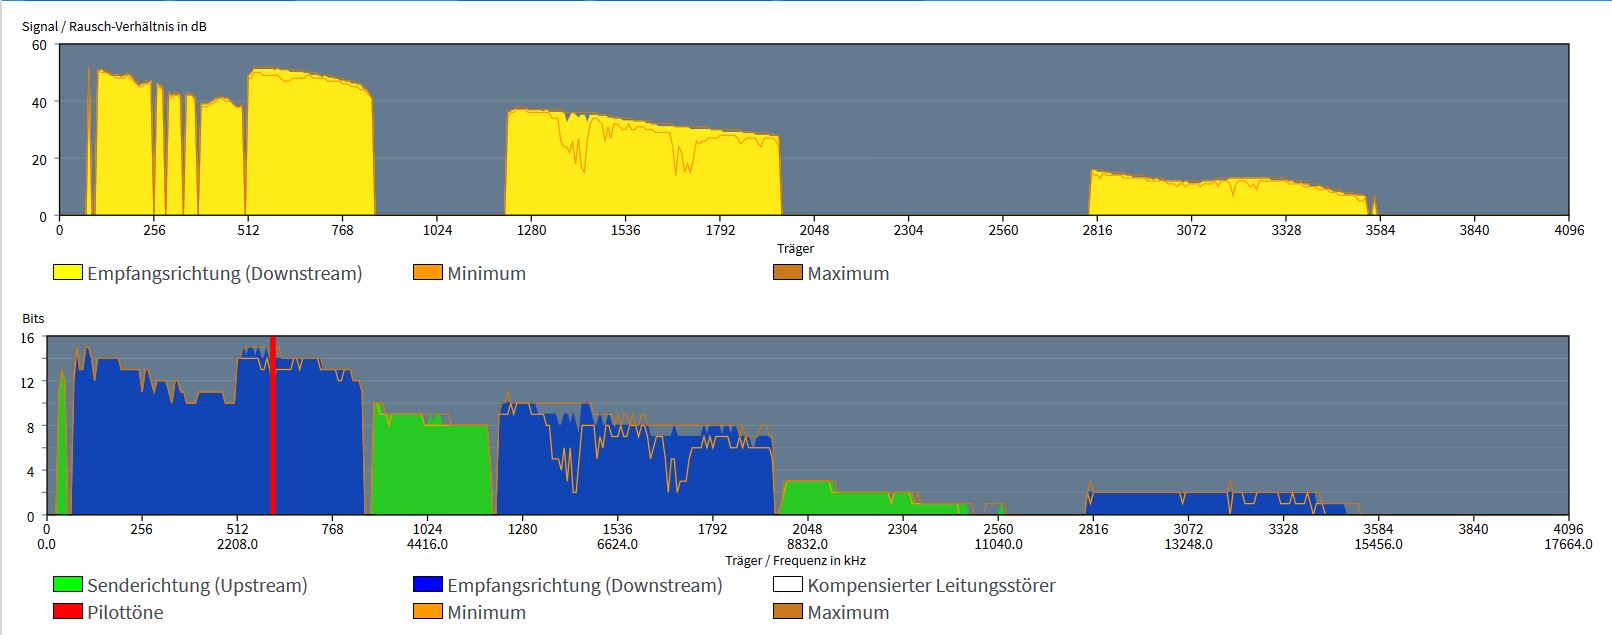Click the 'Signal / Rausch-Verhältnis in dB' title

click(114, 27)
